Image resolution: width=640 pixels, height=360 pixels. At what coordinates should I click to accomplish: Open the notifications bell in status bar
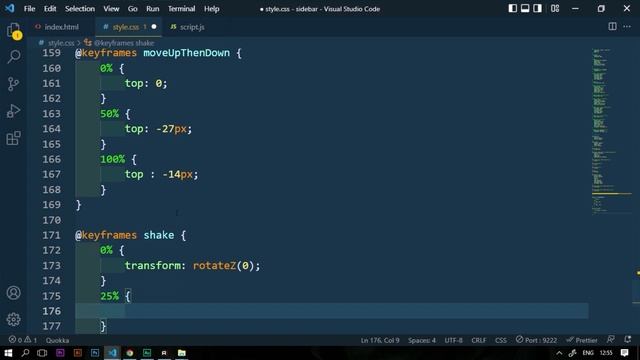pyautogui.click(x=628, y=340)
